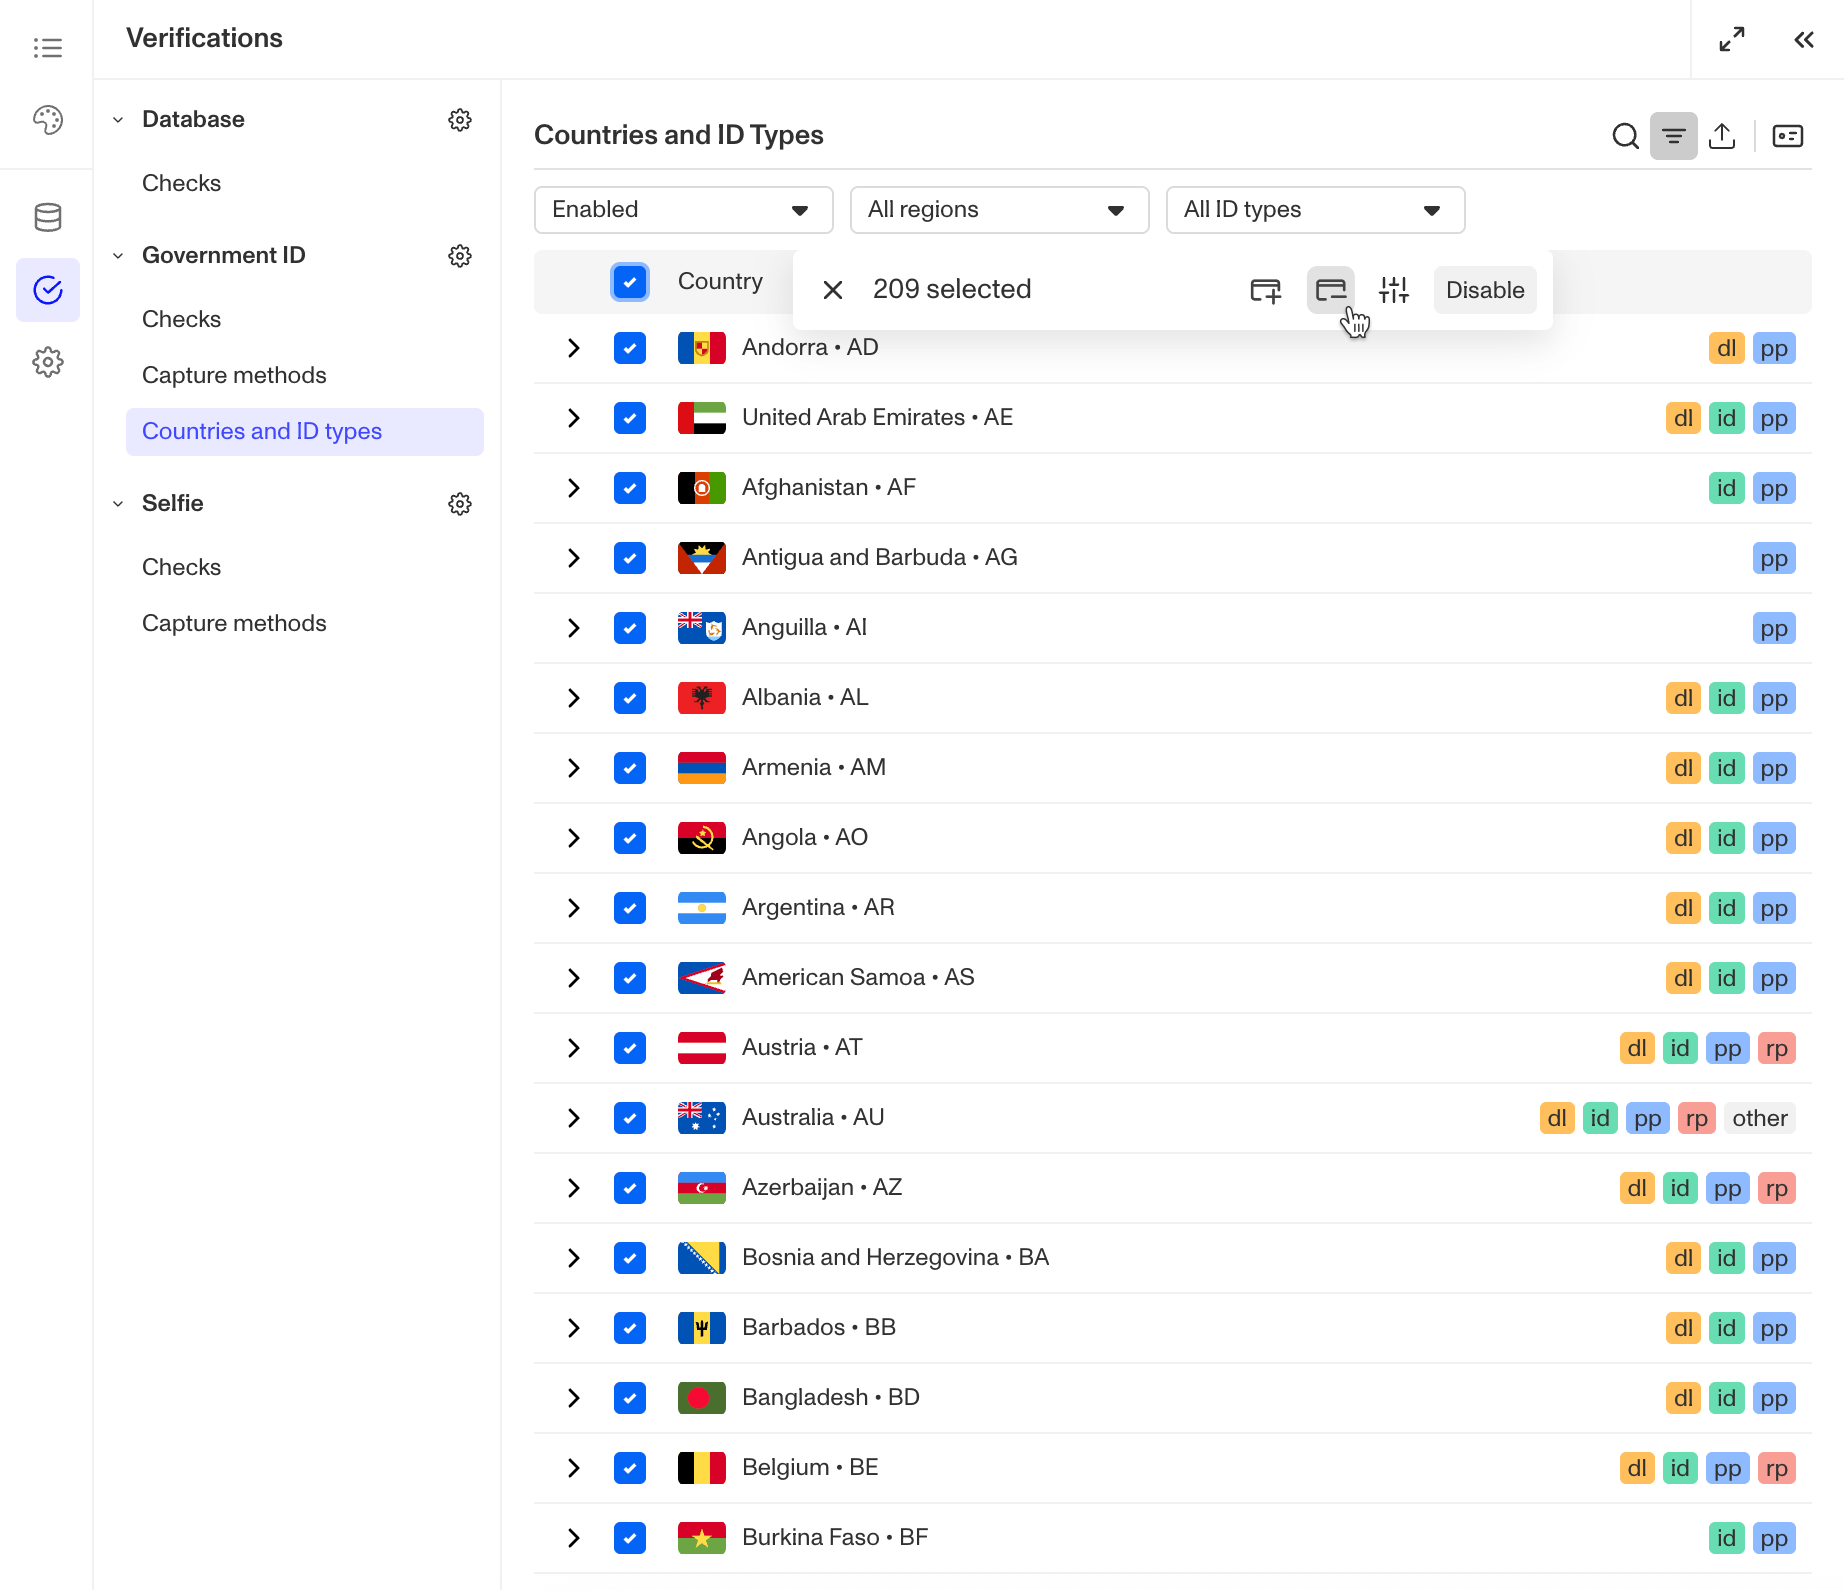This screenshot has height=1590, width=1844.
Task: Open Checks under Government ID
Action: 181,320
